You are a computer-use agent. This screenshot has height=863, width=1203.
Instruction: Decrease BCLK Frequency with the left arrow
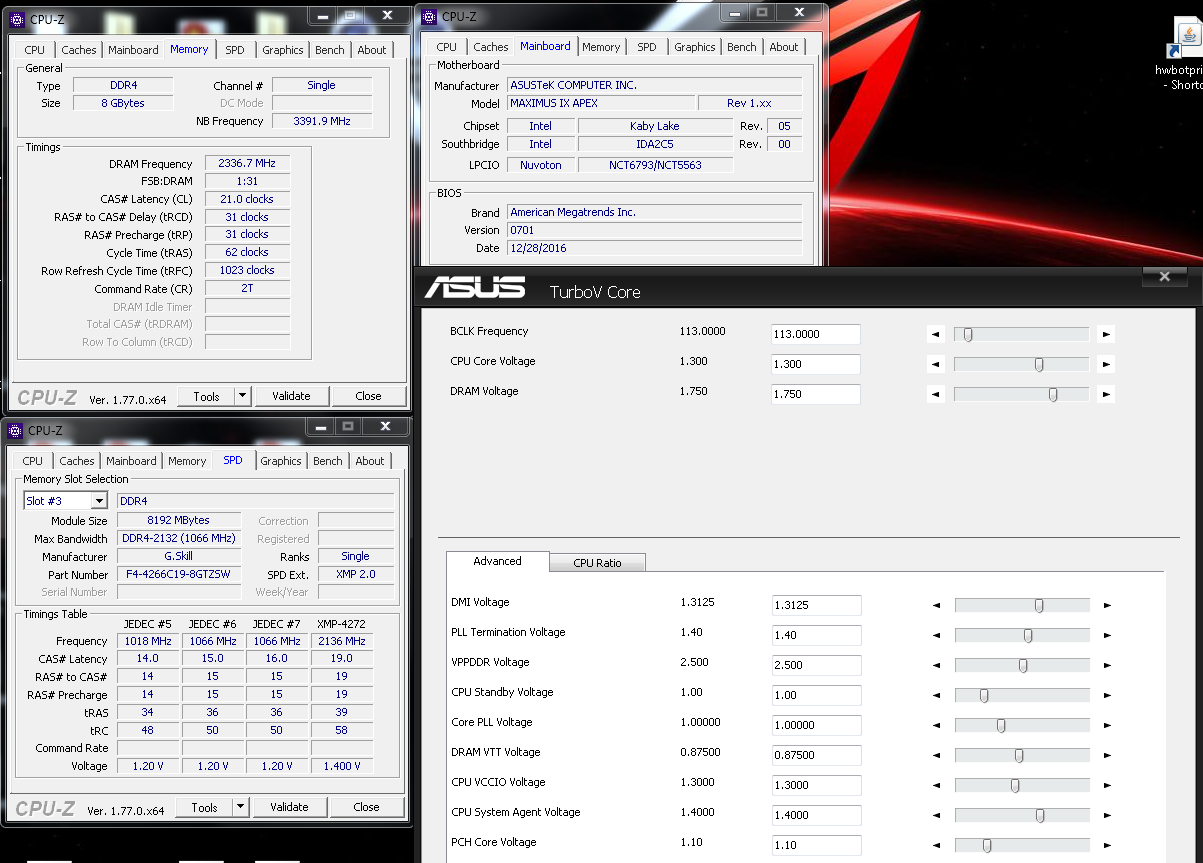(935, 335)
